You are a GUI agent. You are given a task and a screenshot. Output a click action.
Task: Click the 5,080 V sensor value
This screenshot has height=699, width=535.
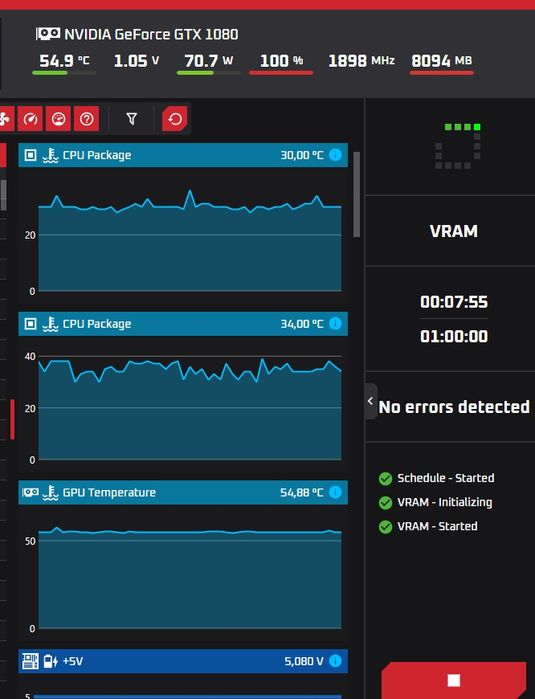click(x=304, y=661)
